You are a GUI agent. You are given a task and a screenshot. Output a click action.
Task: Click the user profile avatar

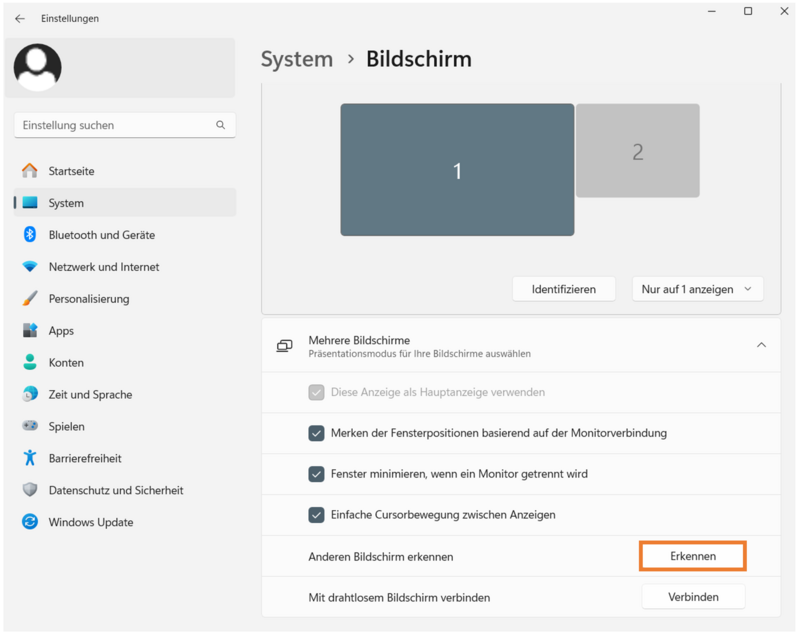[x=38, y=67]
